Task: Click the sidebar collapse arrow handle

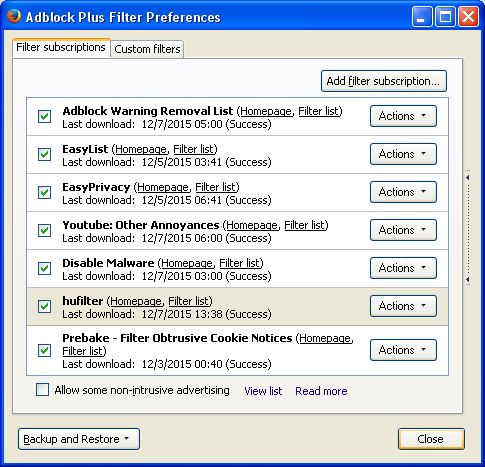Action: click(468, 228)
